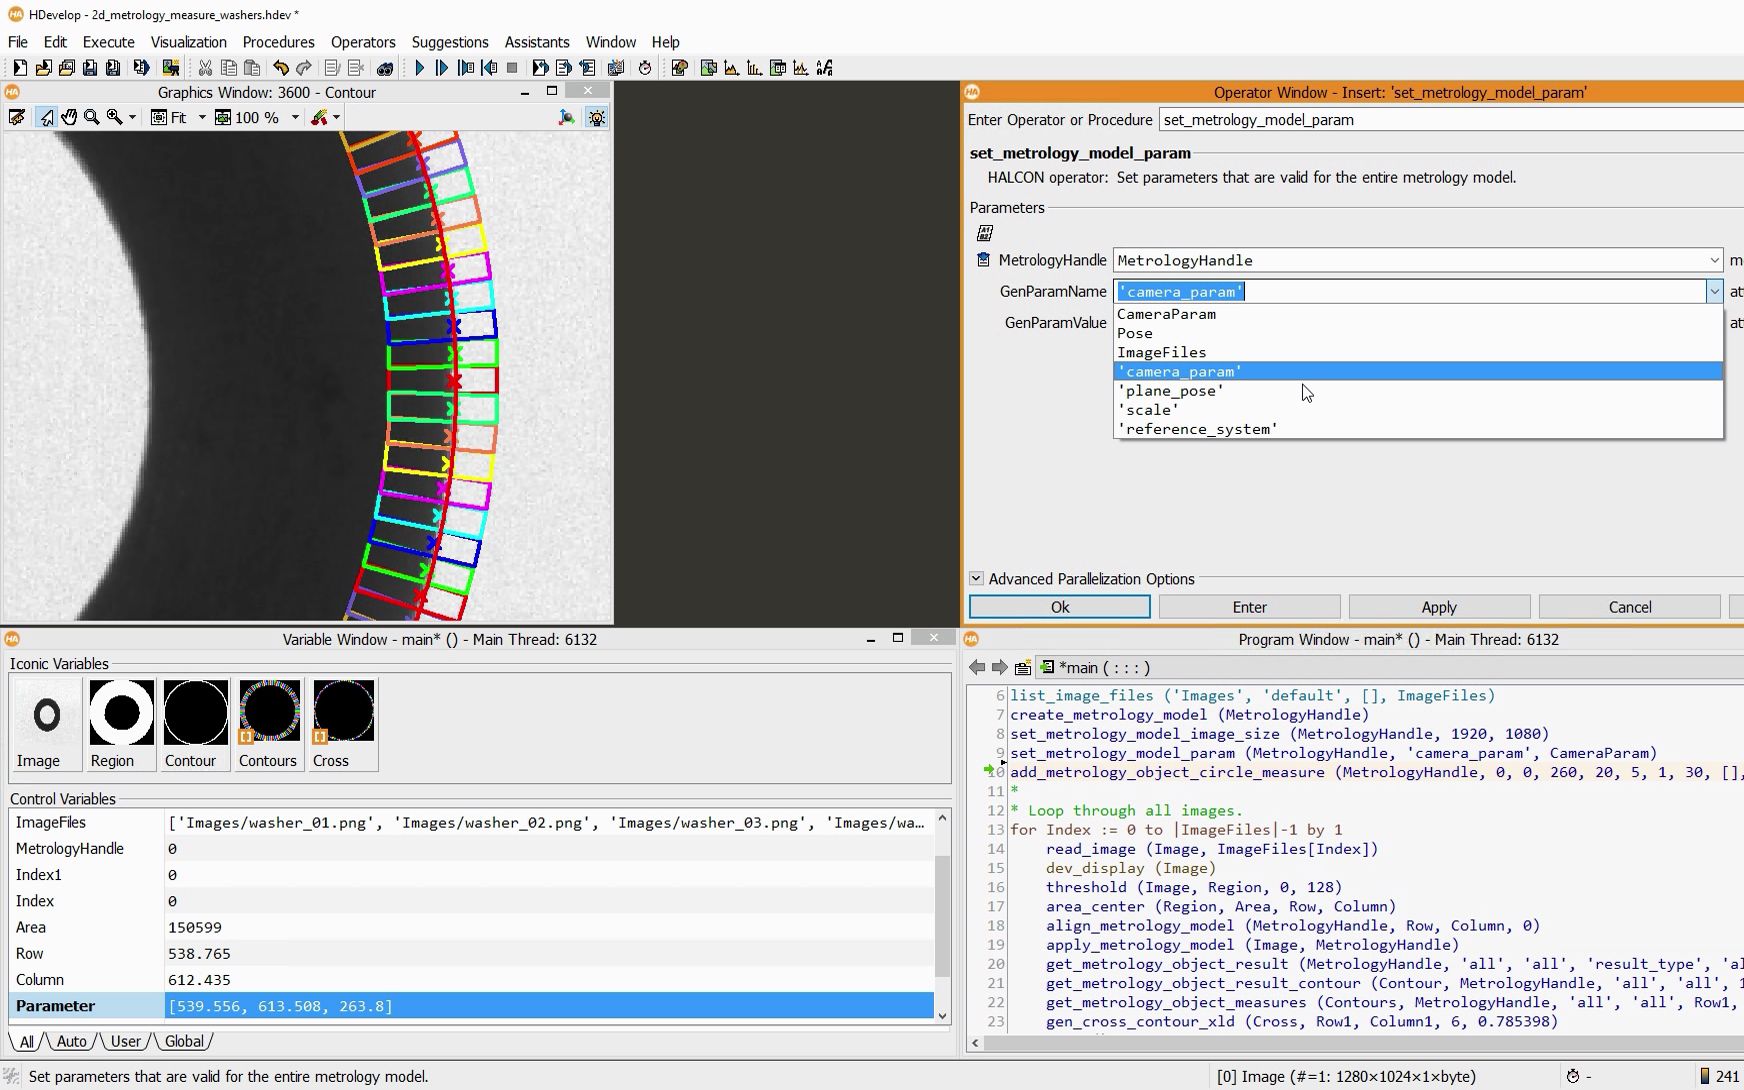Image resolution: width=1744 pixels, height=1090 pixels.
Task: Click the Apply button in Operator Window
Action: point(1438,607)
